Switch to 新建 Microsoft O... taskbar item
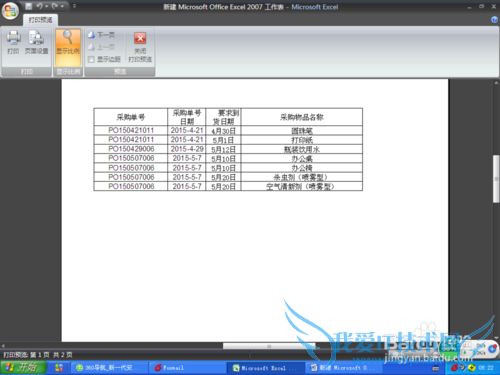This screenshot has height=375, width=500. pos(343,368)
